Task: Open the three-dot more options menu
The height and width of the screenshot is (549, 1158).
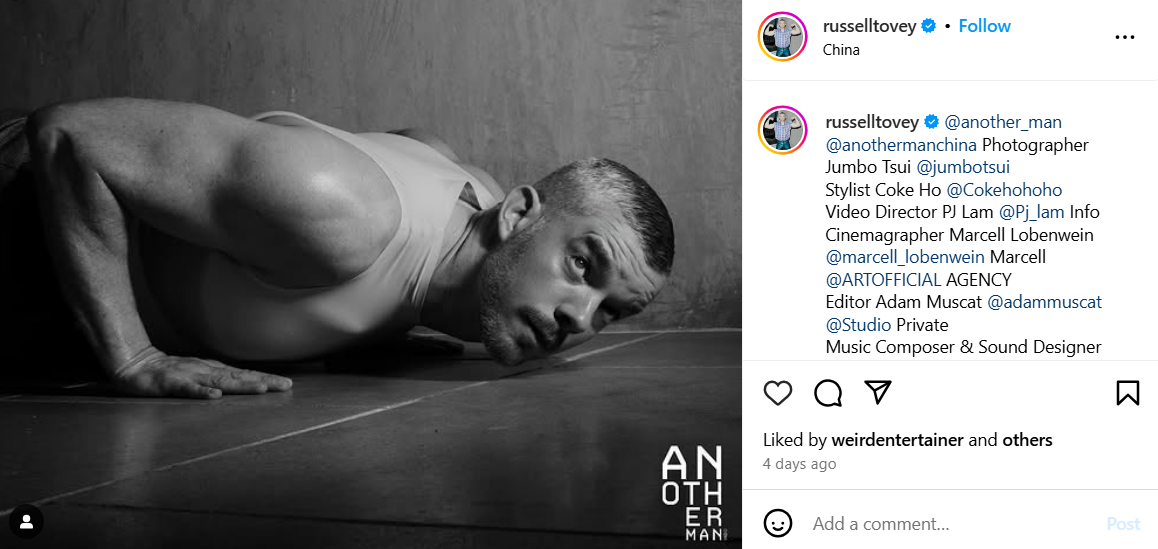Action: coord(1124,37)
